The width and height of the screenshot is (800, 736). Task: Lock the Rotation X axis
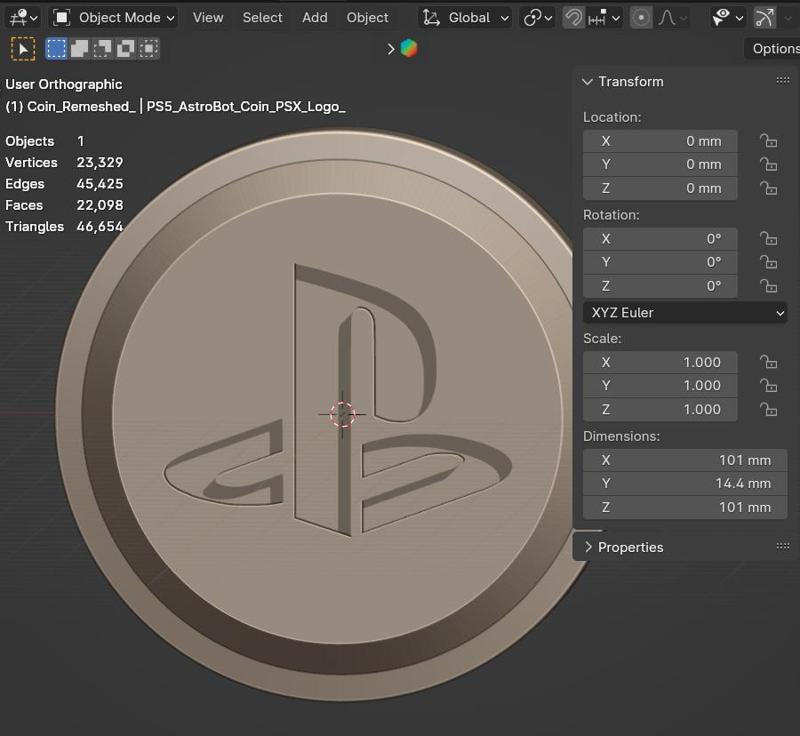(768, 239)
